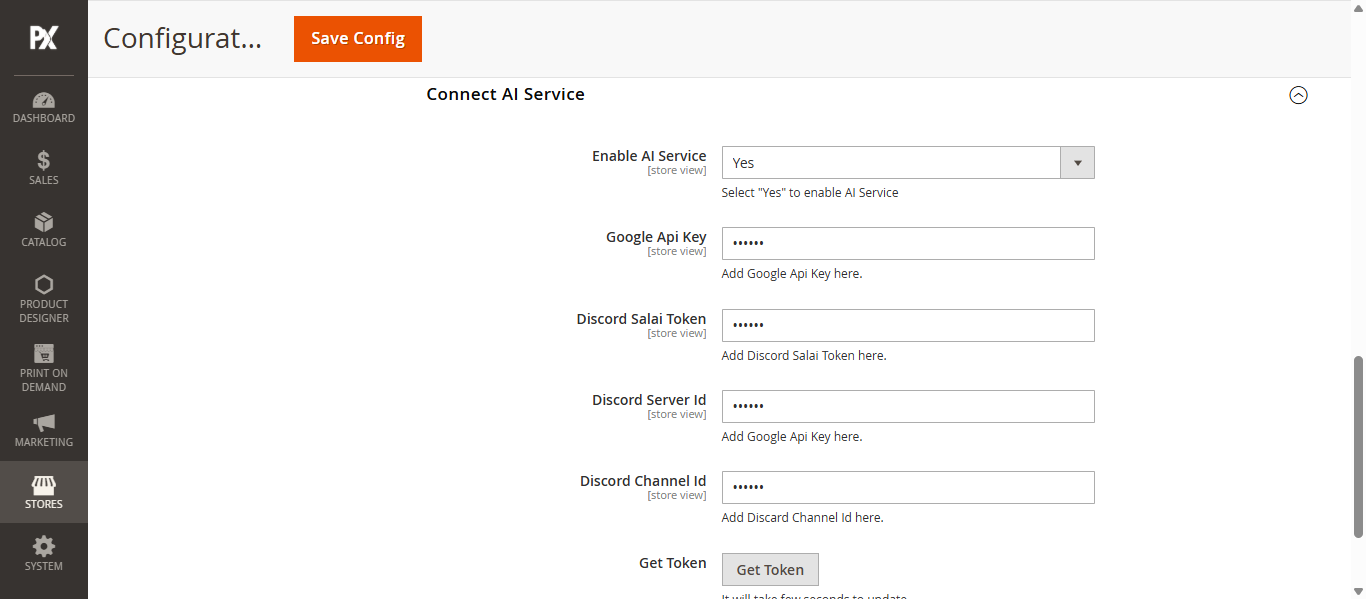Click the page vertical scrollbar thumb

(1358, 445)
